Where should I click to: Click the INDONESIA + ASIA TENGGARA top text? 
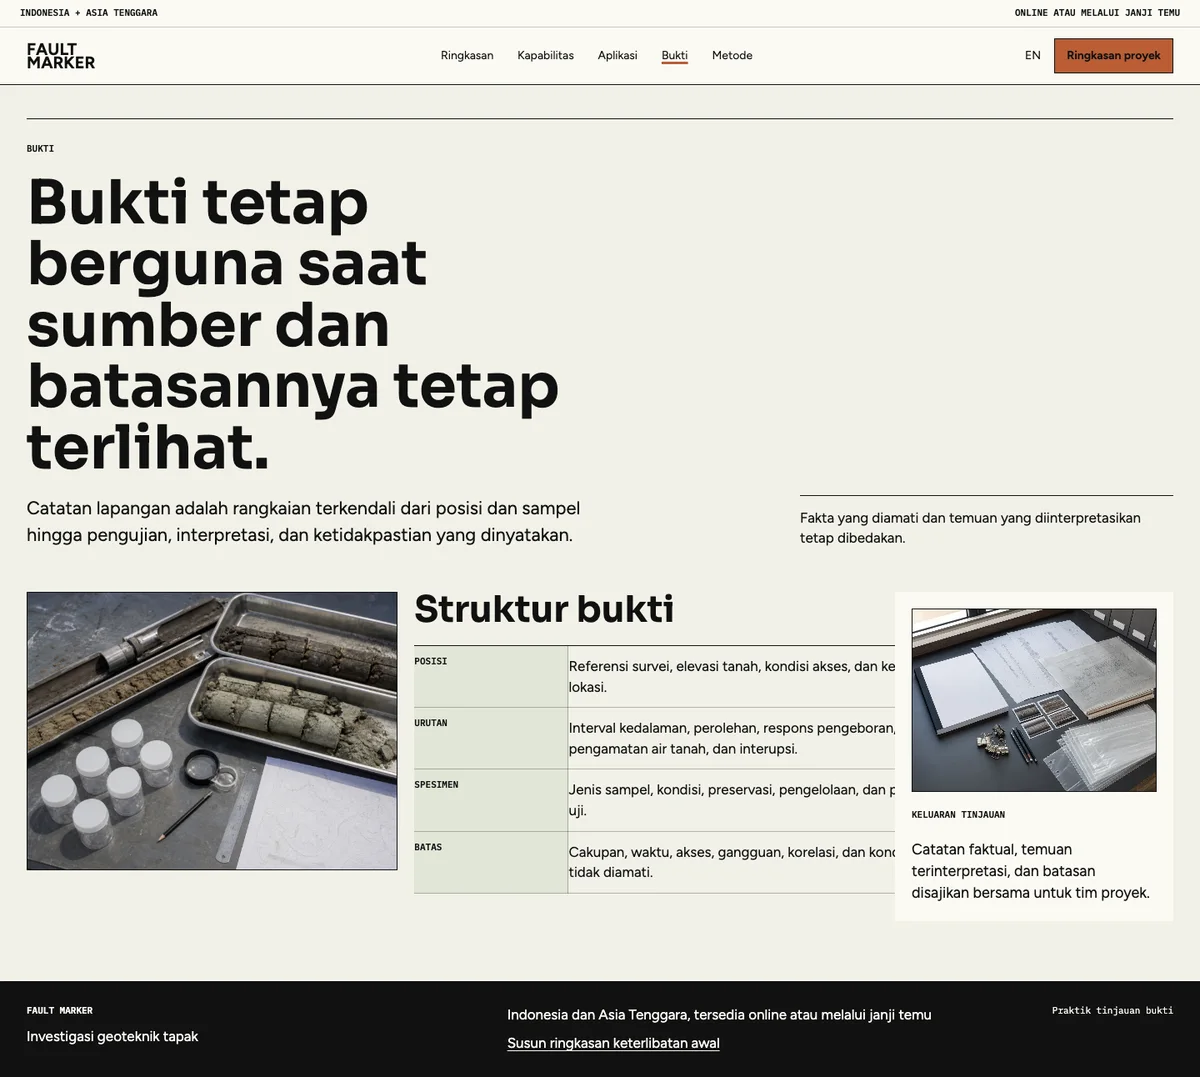pos(89,13)
